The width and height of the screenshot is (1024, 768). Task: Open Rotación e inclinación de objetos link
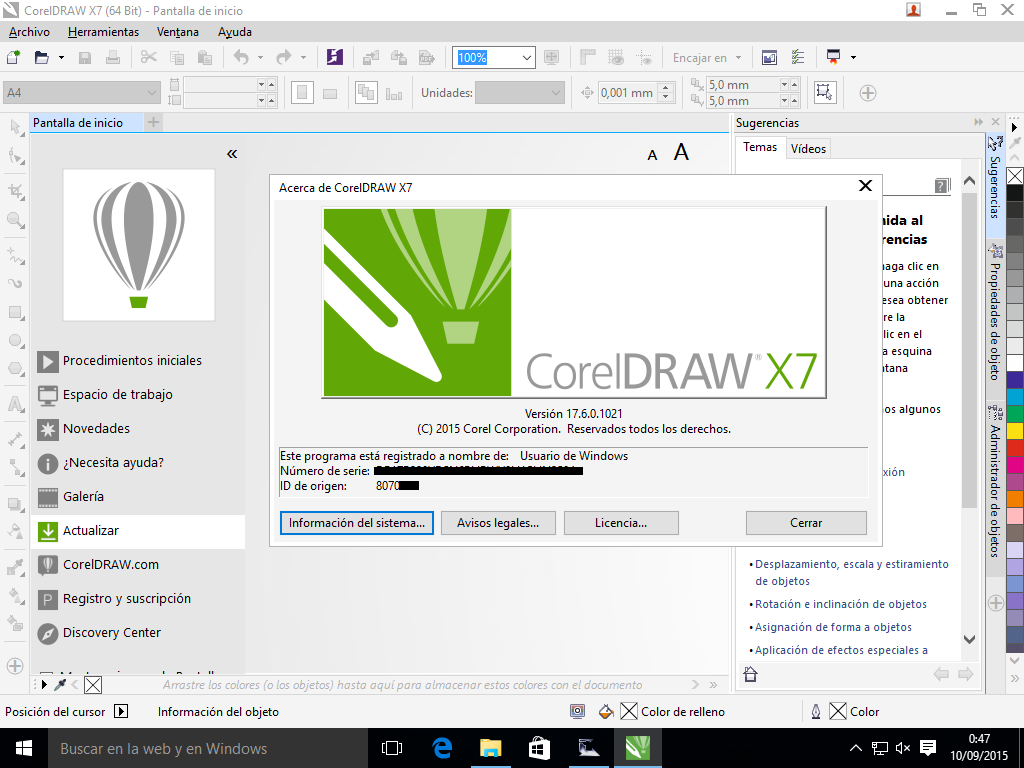point(840,604)
